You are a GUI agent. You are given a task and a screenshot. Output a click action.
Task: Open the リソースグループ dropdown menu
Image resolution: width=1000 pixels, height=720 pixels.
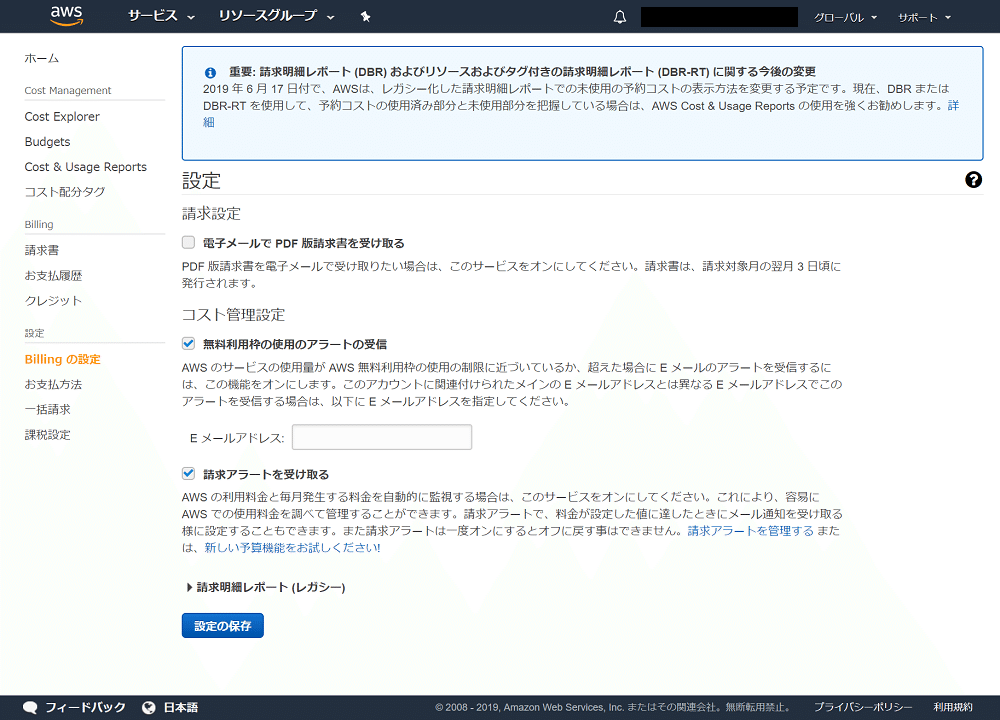point(276,16)
